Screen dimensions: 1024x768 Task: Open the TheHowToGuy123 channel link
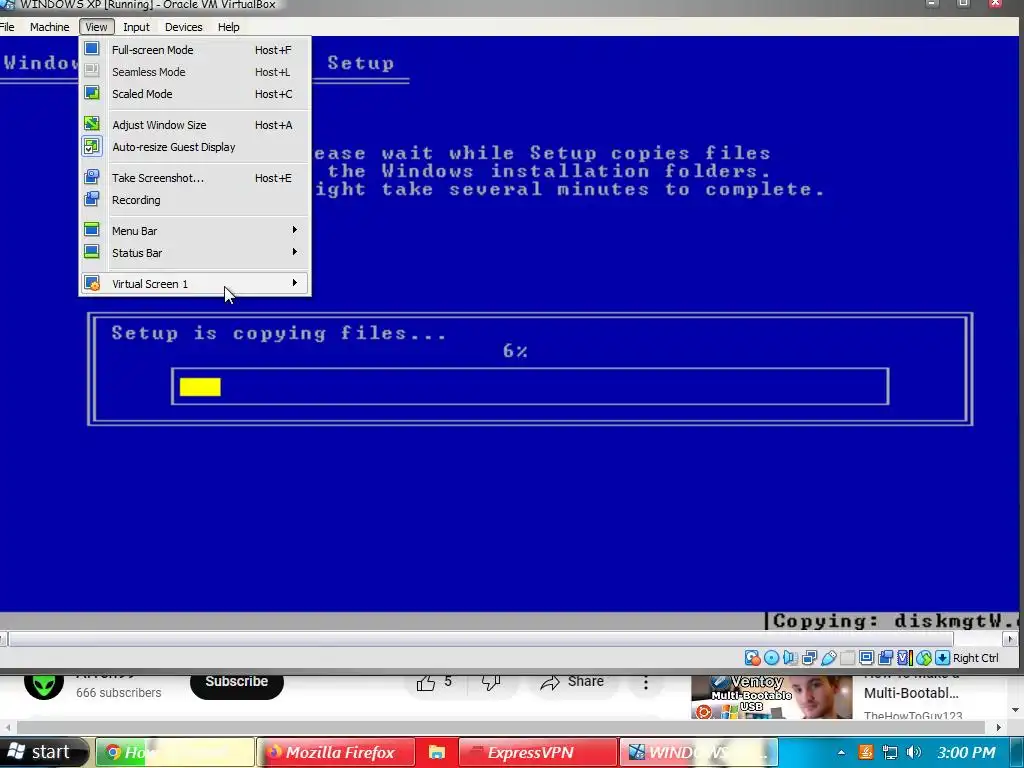coord(913,716)
